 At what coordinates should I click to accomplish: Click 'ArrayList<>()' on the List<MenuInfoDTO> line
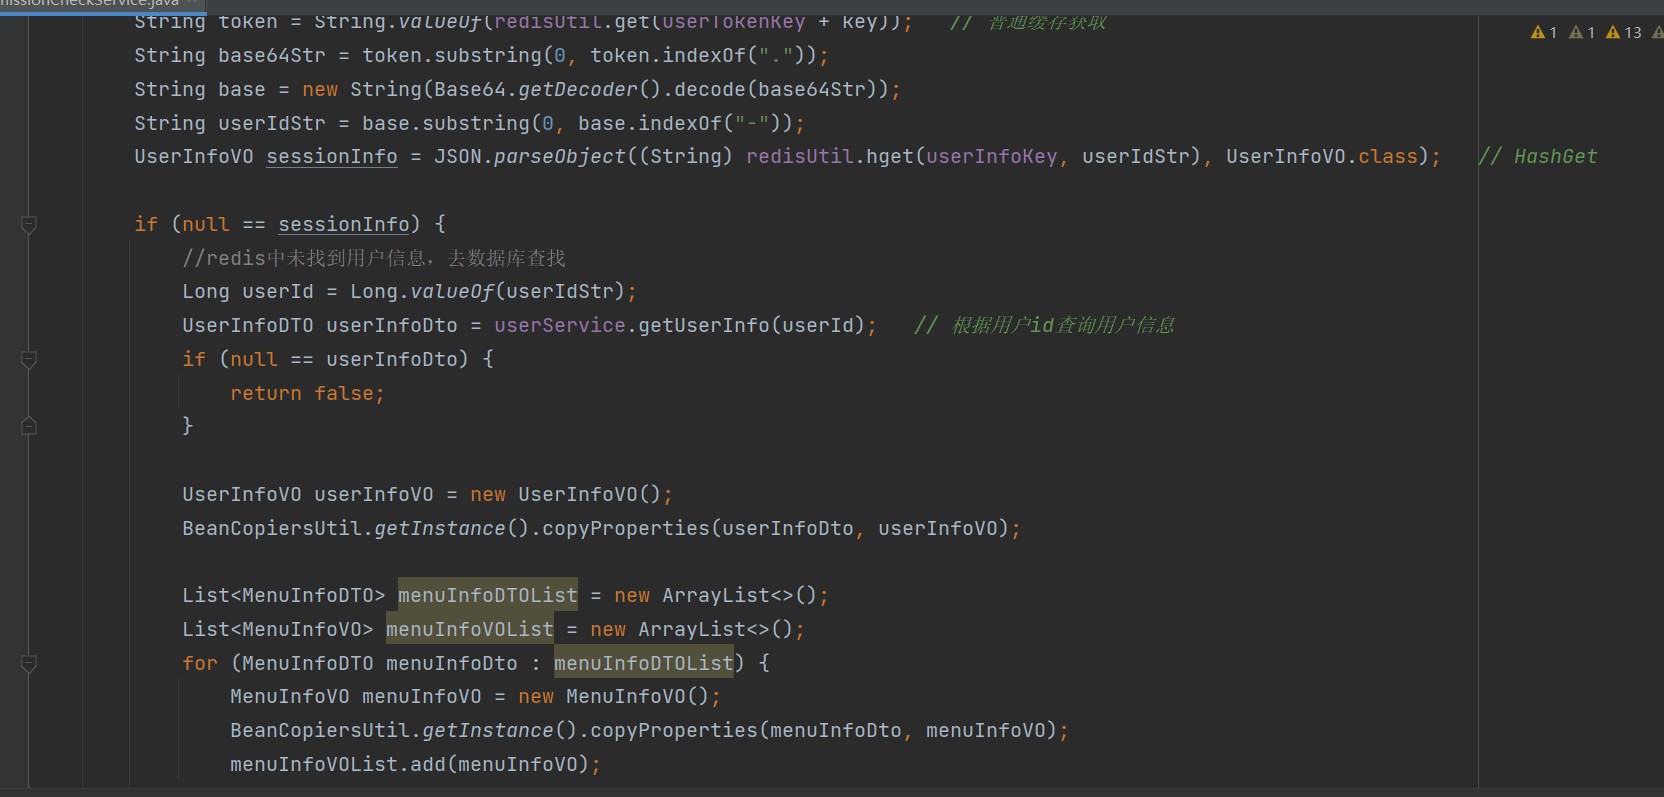[x=740, y=596]
